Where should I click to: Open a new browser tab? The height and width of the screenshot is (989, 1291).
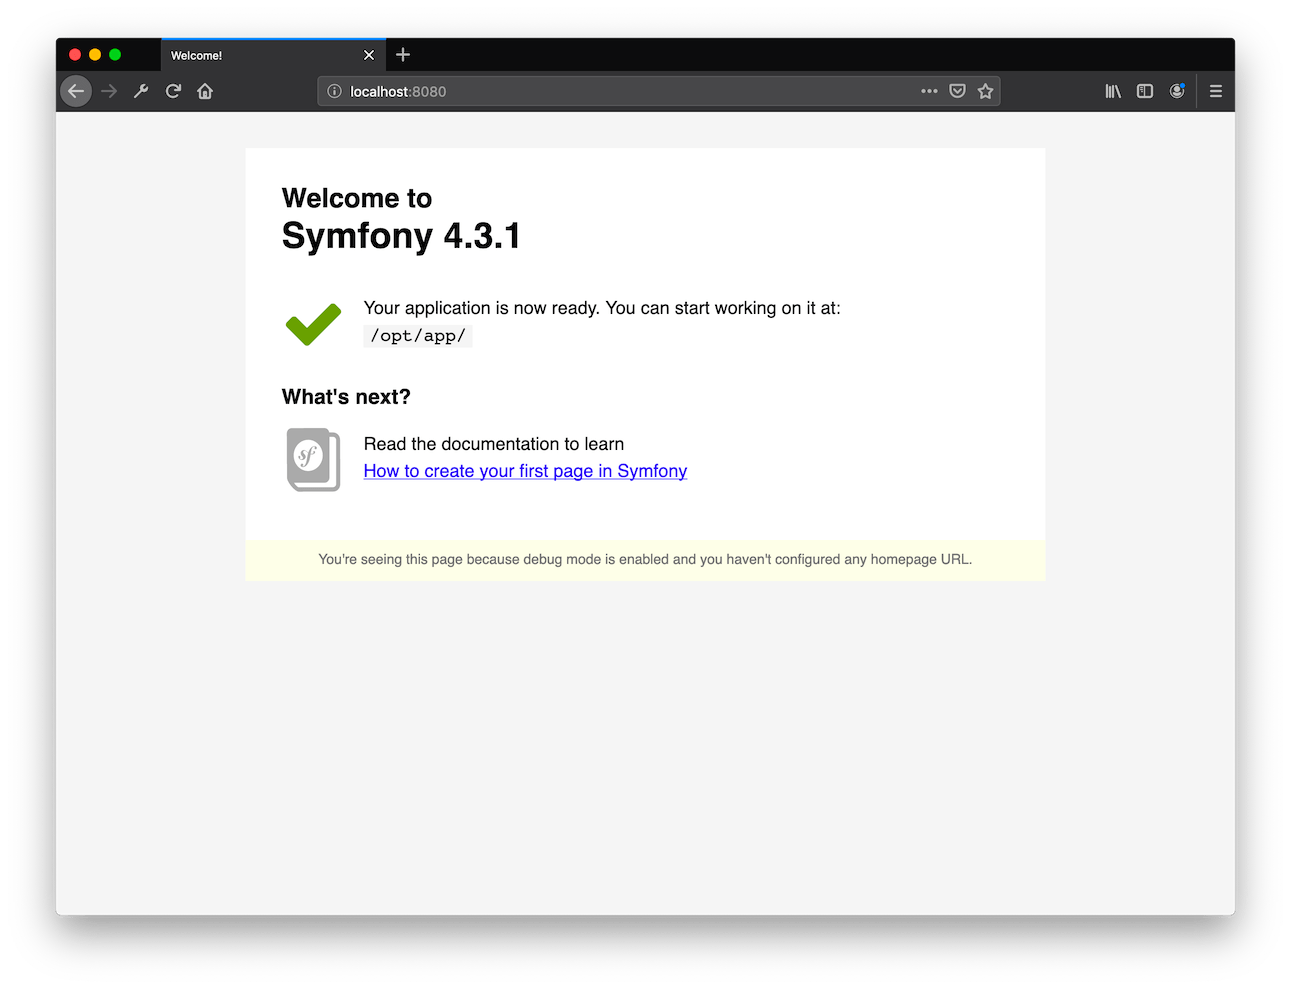pyautogui.click(x=403, y=55)
